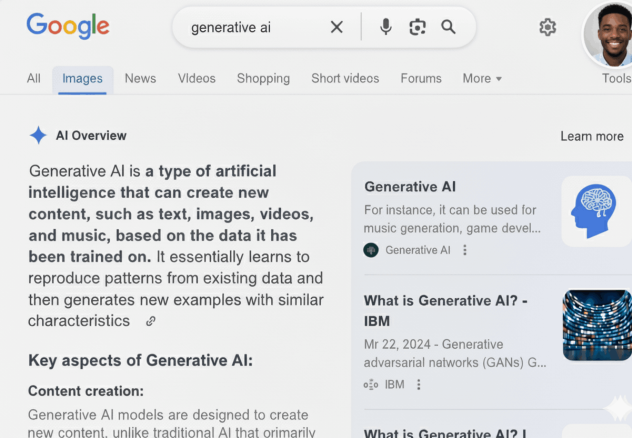The width and height of the screenshot is (632, 438).
Task: Switch to the All tab
Action: 34,78
